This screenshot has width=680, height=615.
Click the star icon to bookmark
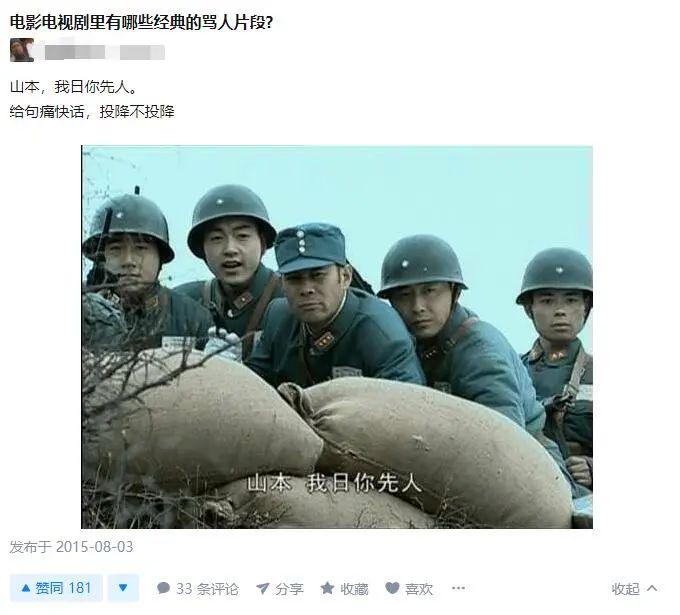pos(327,588)
